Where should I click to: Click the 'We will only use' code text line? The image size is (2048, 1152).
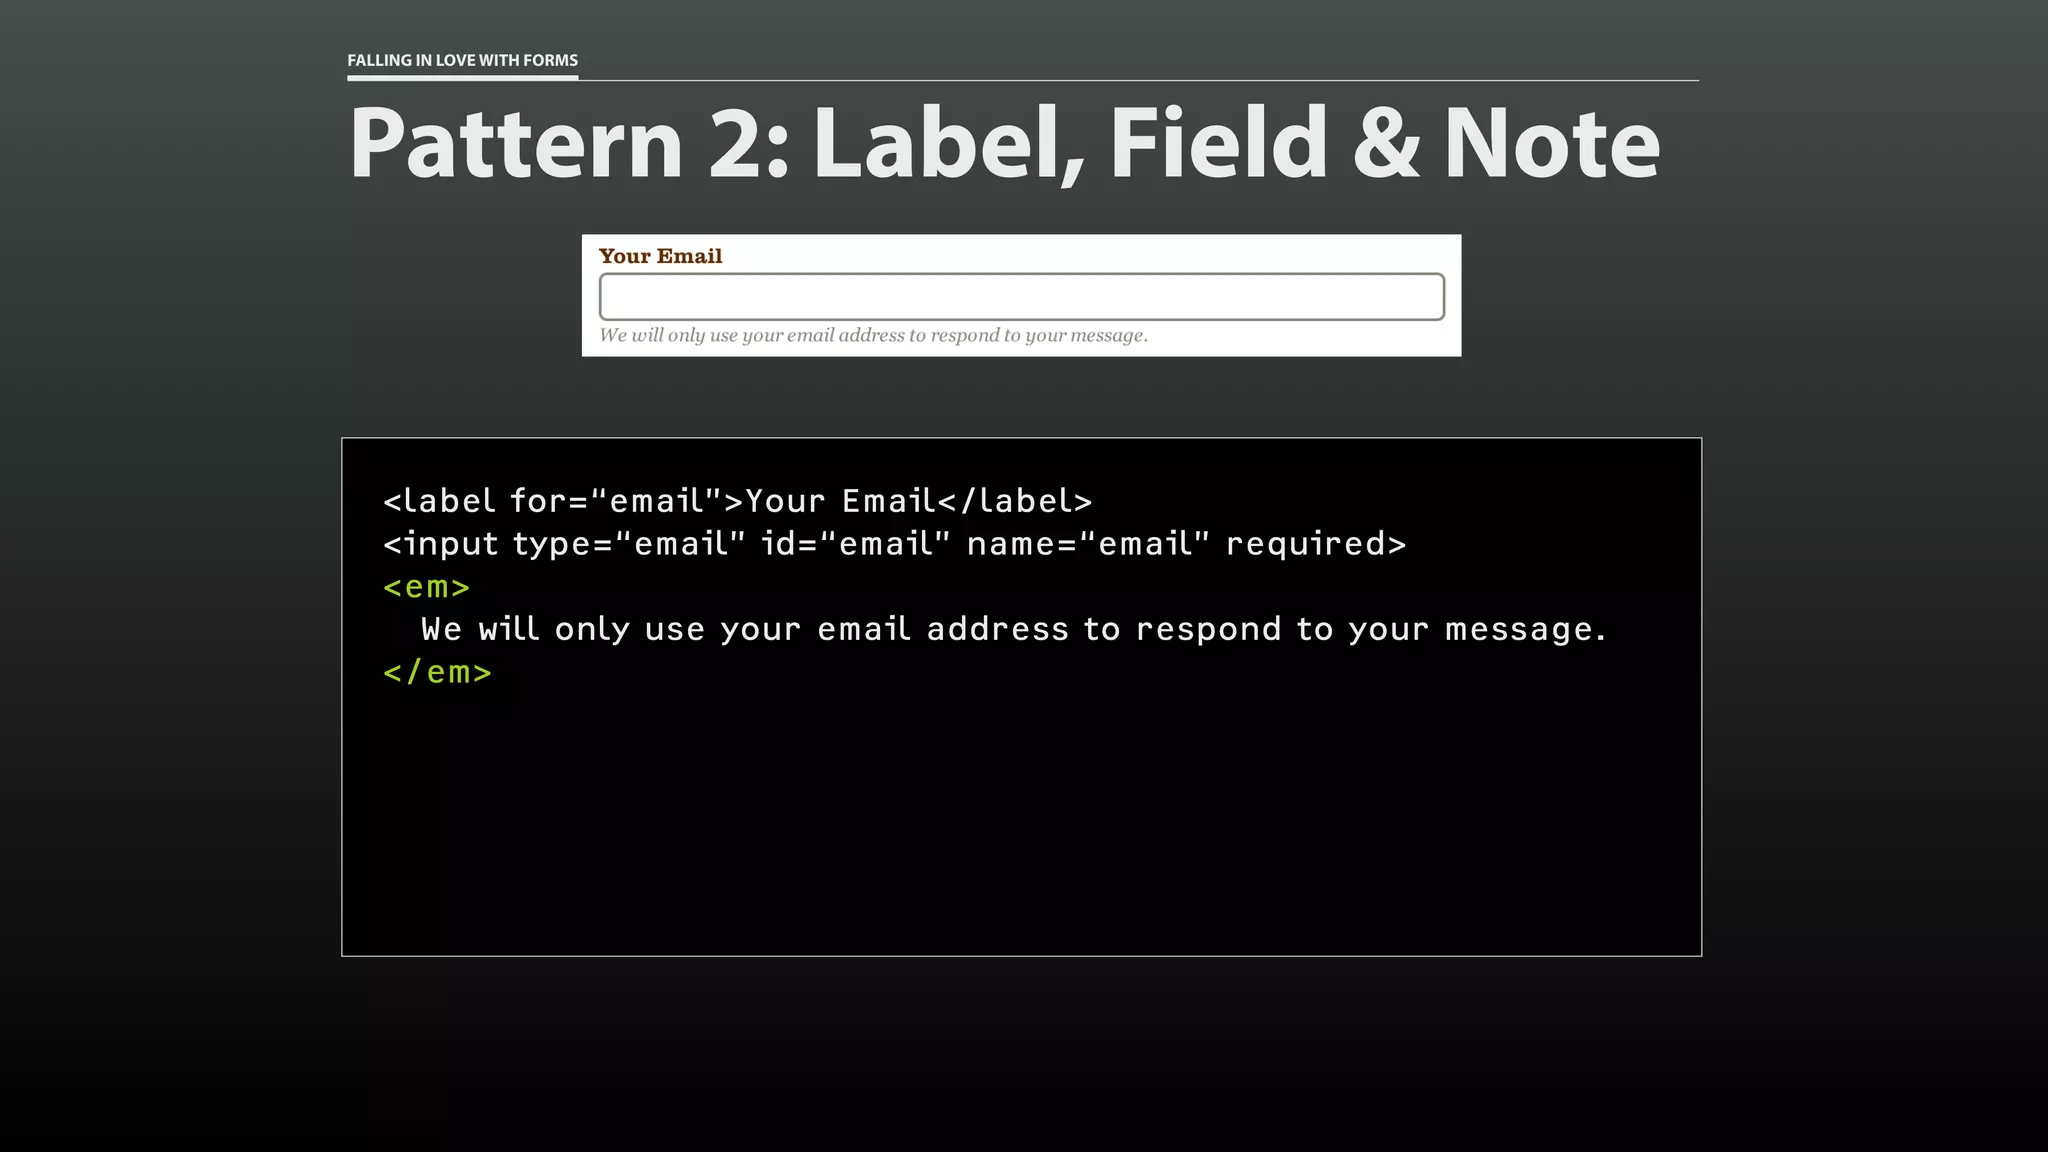tap(1013, 630)
